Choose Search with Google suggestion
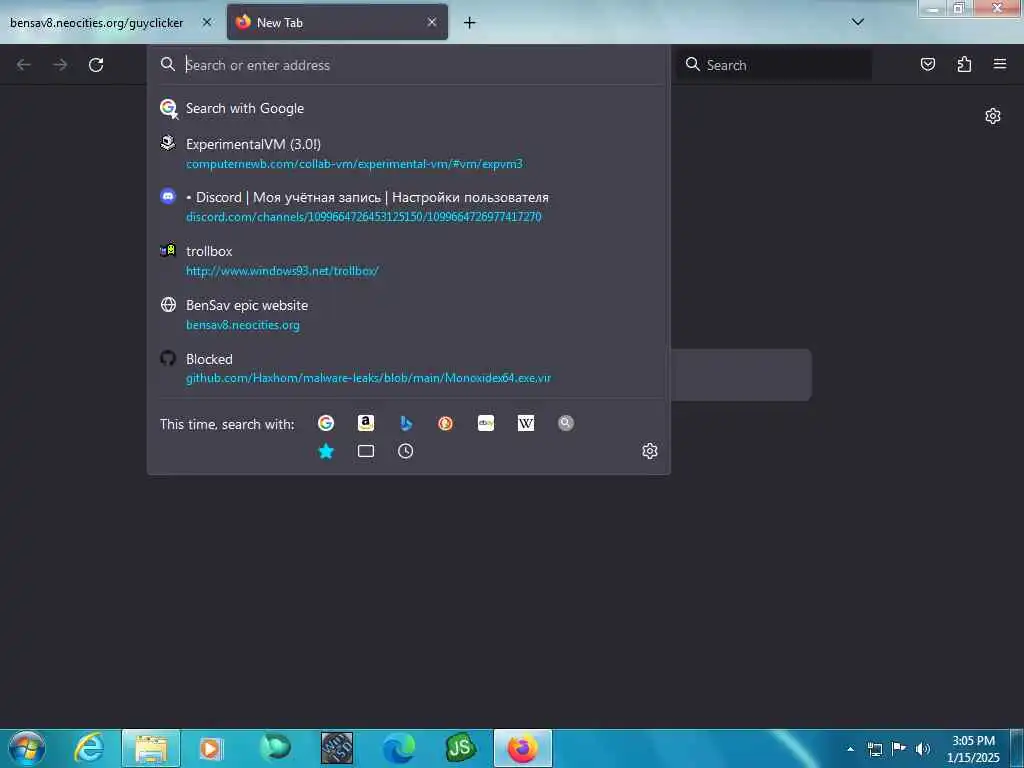Screen dimensions: 1024x768 coord(409,108)
